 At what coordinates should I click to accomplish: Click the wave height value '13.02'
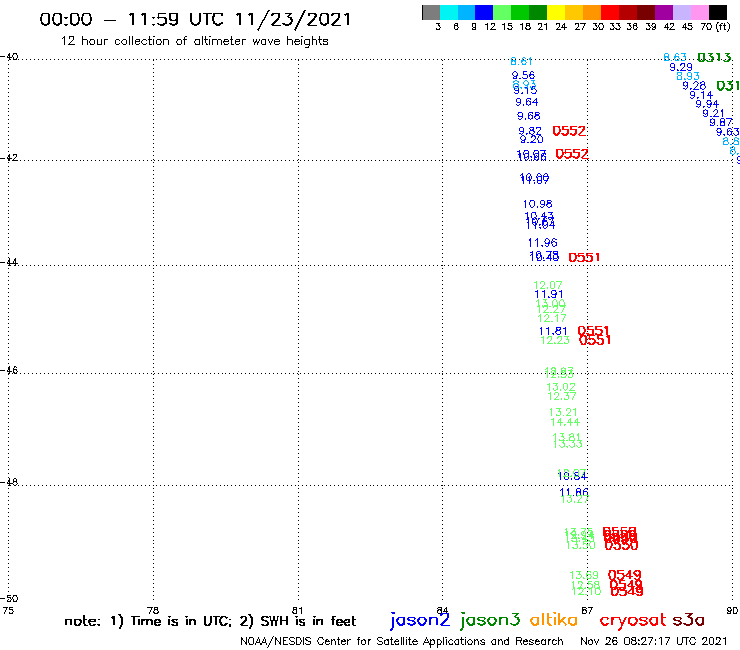point(561,388)
